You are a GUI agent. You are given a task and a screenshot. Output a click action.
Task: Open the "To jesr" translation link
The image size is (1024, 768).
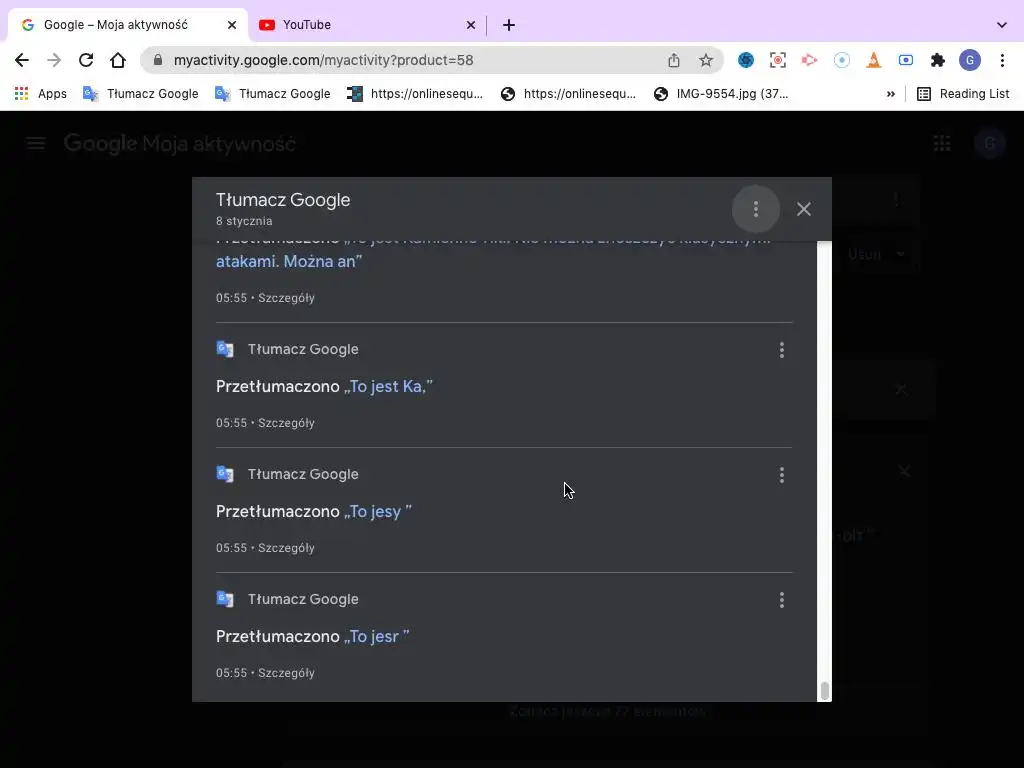click(x=376, y=636)
